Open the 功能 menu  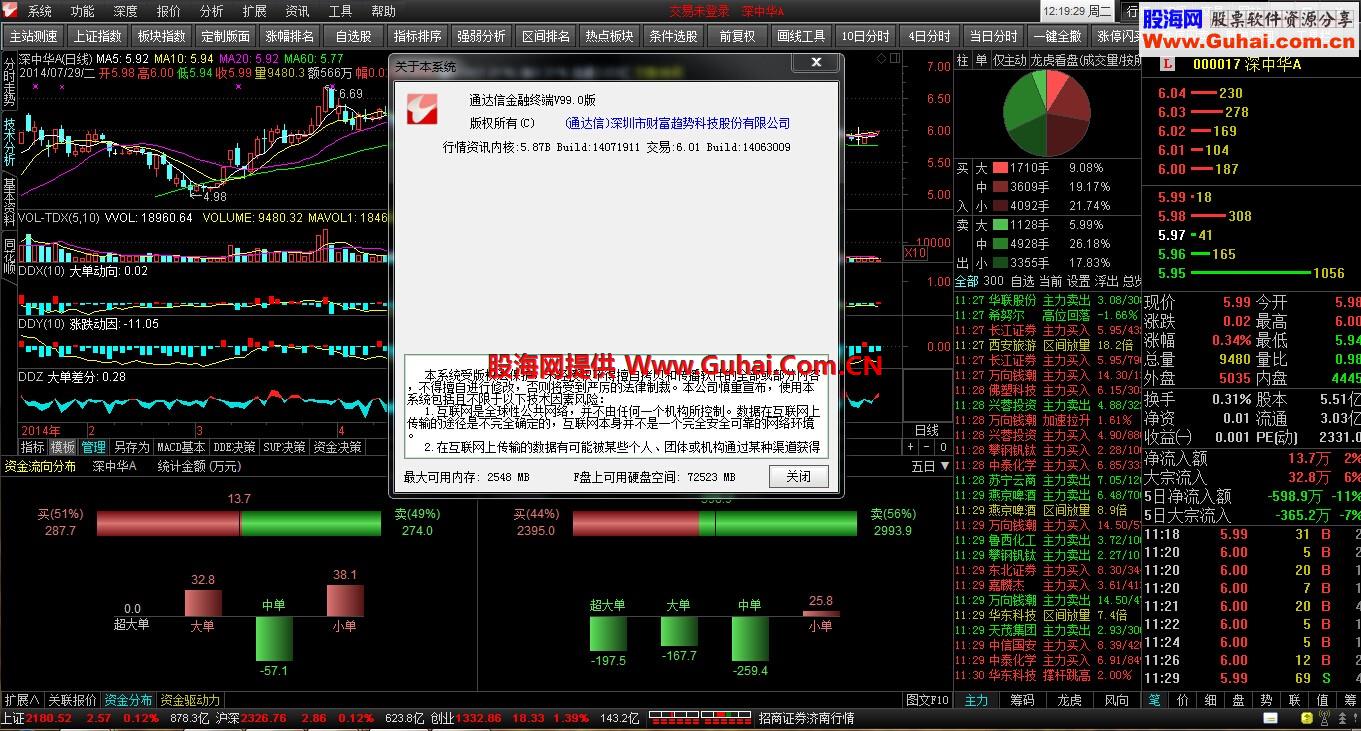[83, 11]
